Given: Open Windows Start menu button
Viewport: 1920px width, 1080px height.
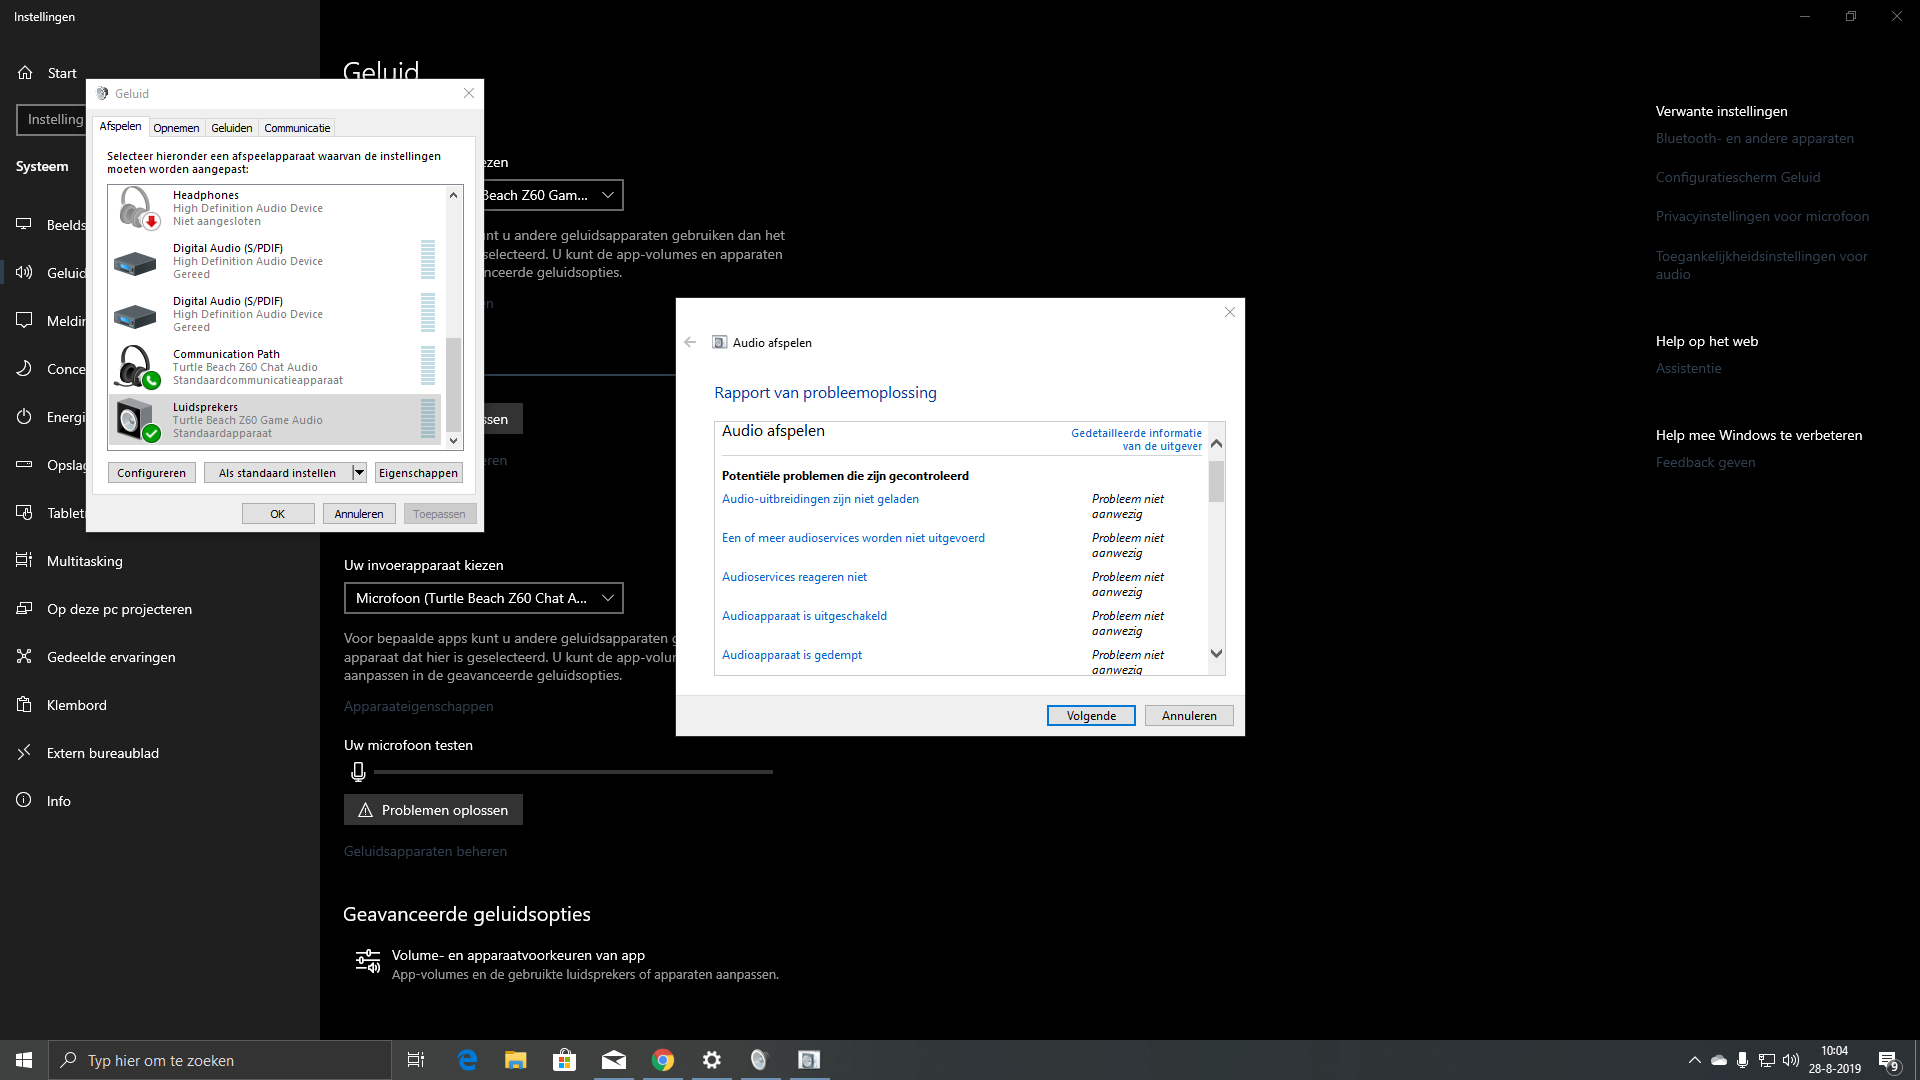Looking at the screenshot, I should coord(24,1060).
